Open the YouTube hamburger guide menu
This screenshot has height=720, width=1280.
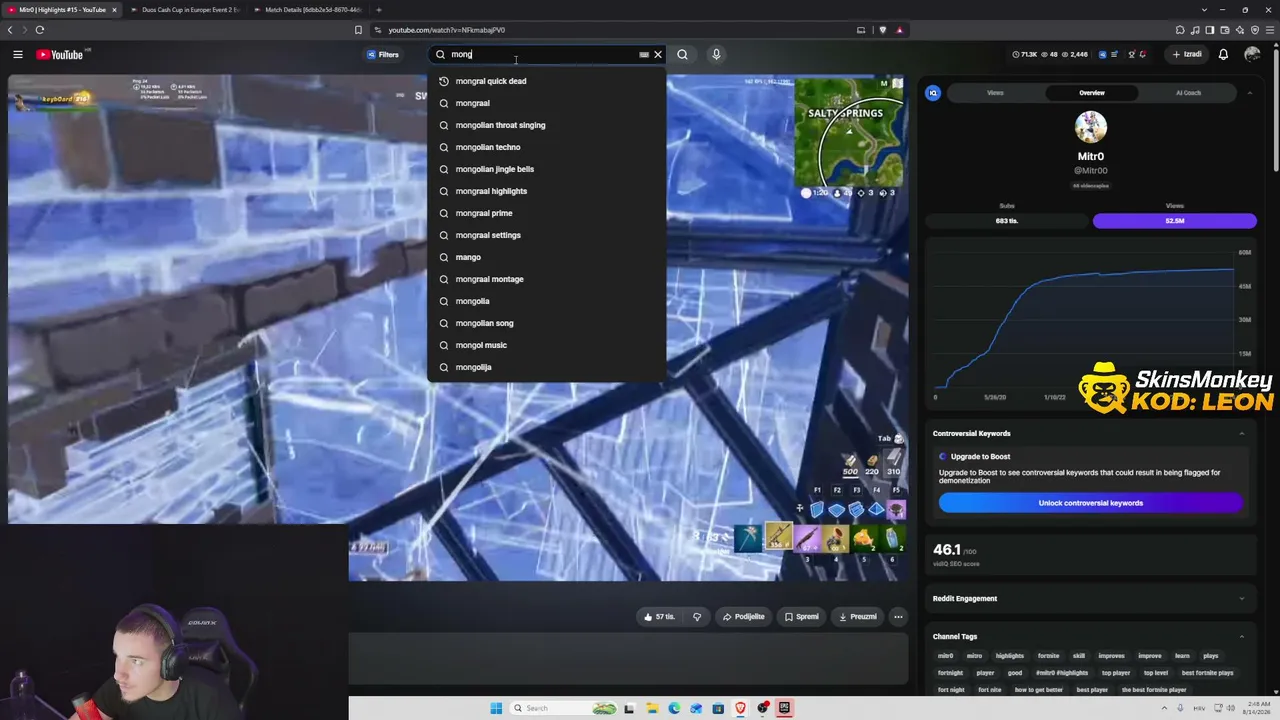pyautogui.click(x=17, y=55)
